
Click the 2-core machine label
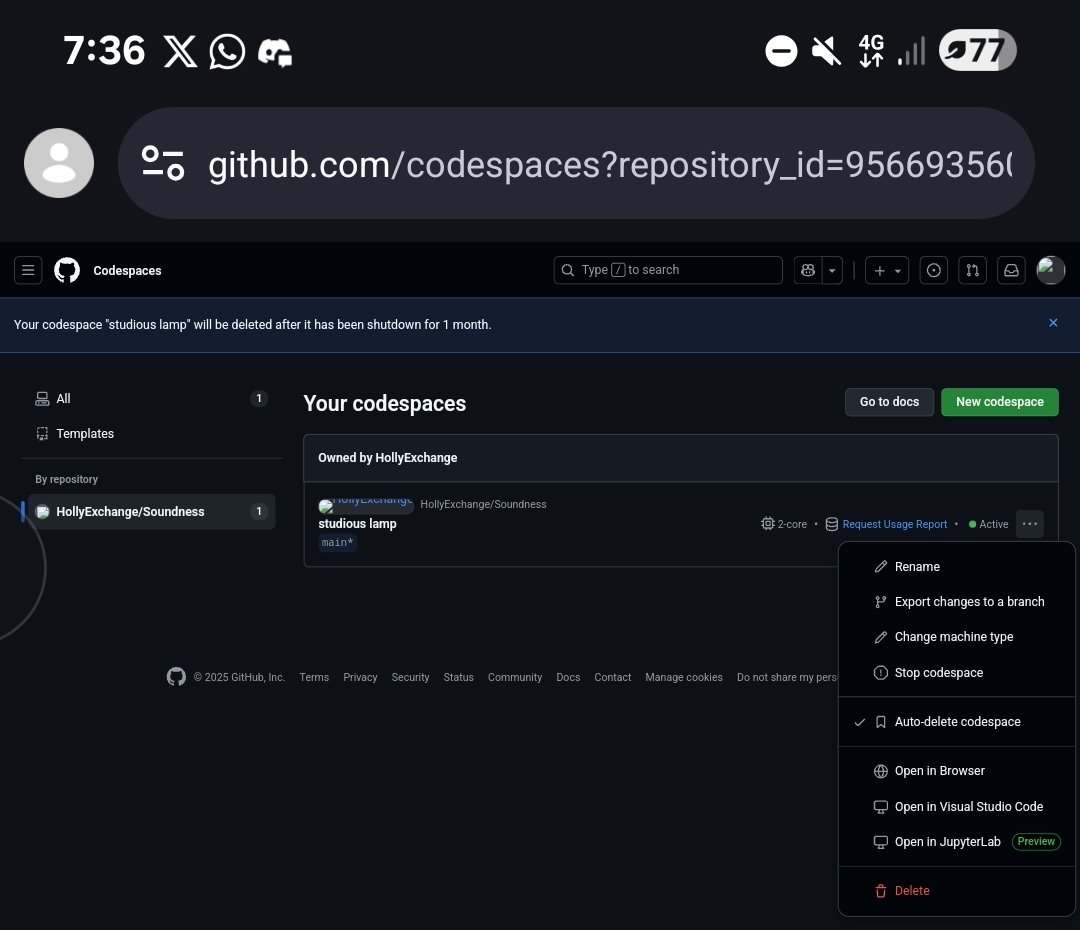click(784, 524)
